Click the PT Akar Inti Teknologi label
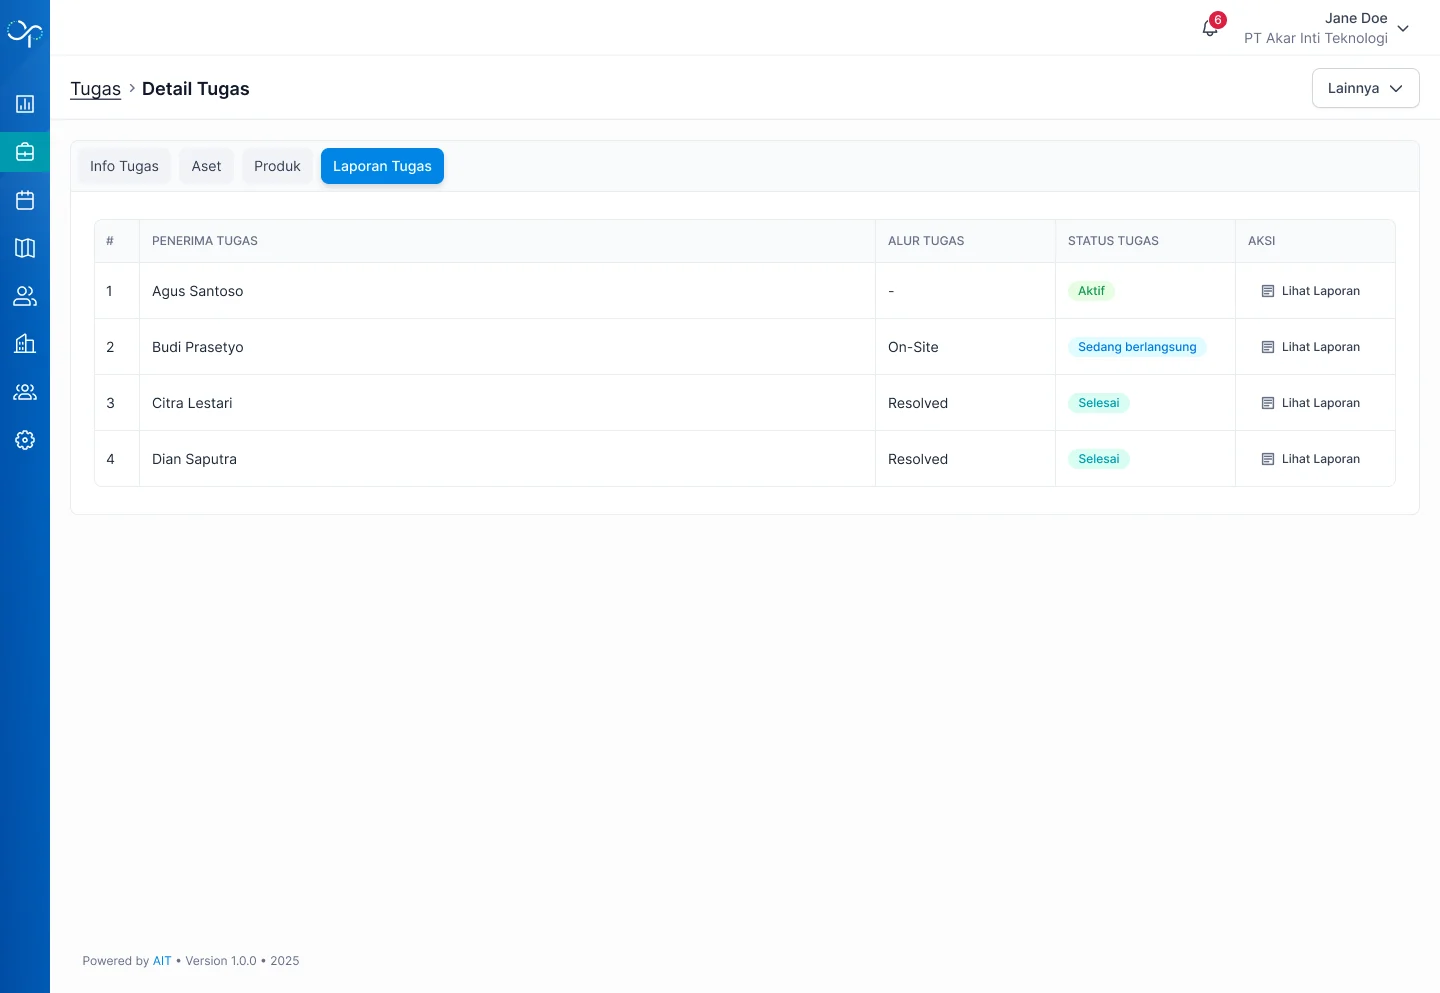 [1315, 38]
